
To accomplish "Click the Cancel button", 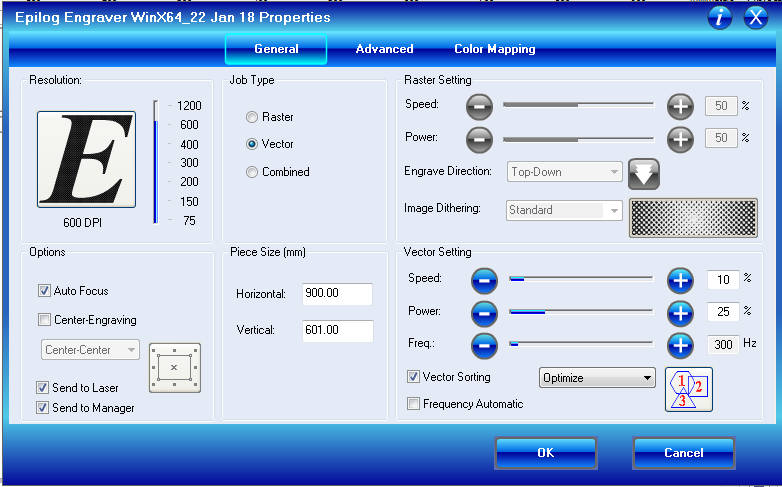I will 684,453.
